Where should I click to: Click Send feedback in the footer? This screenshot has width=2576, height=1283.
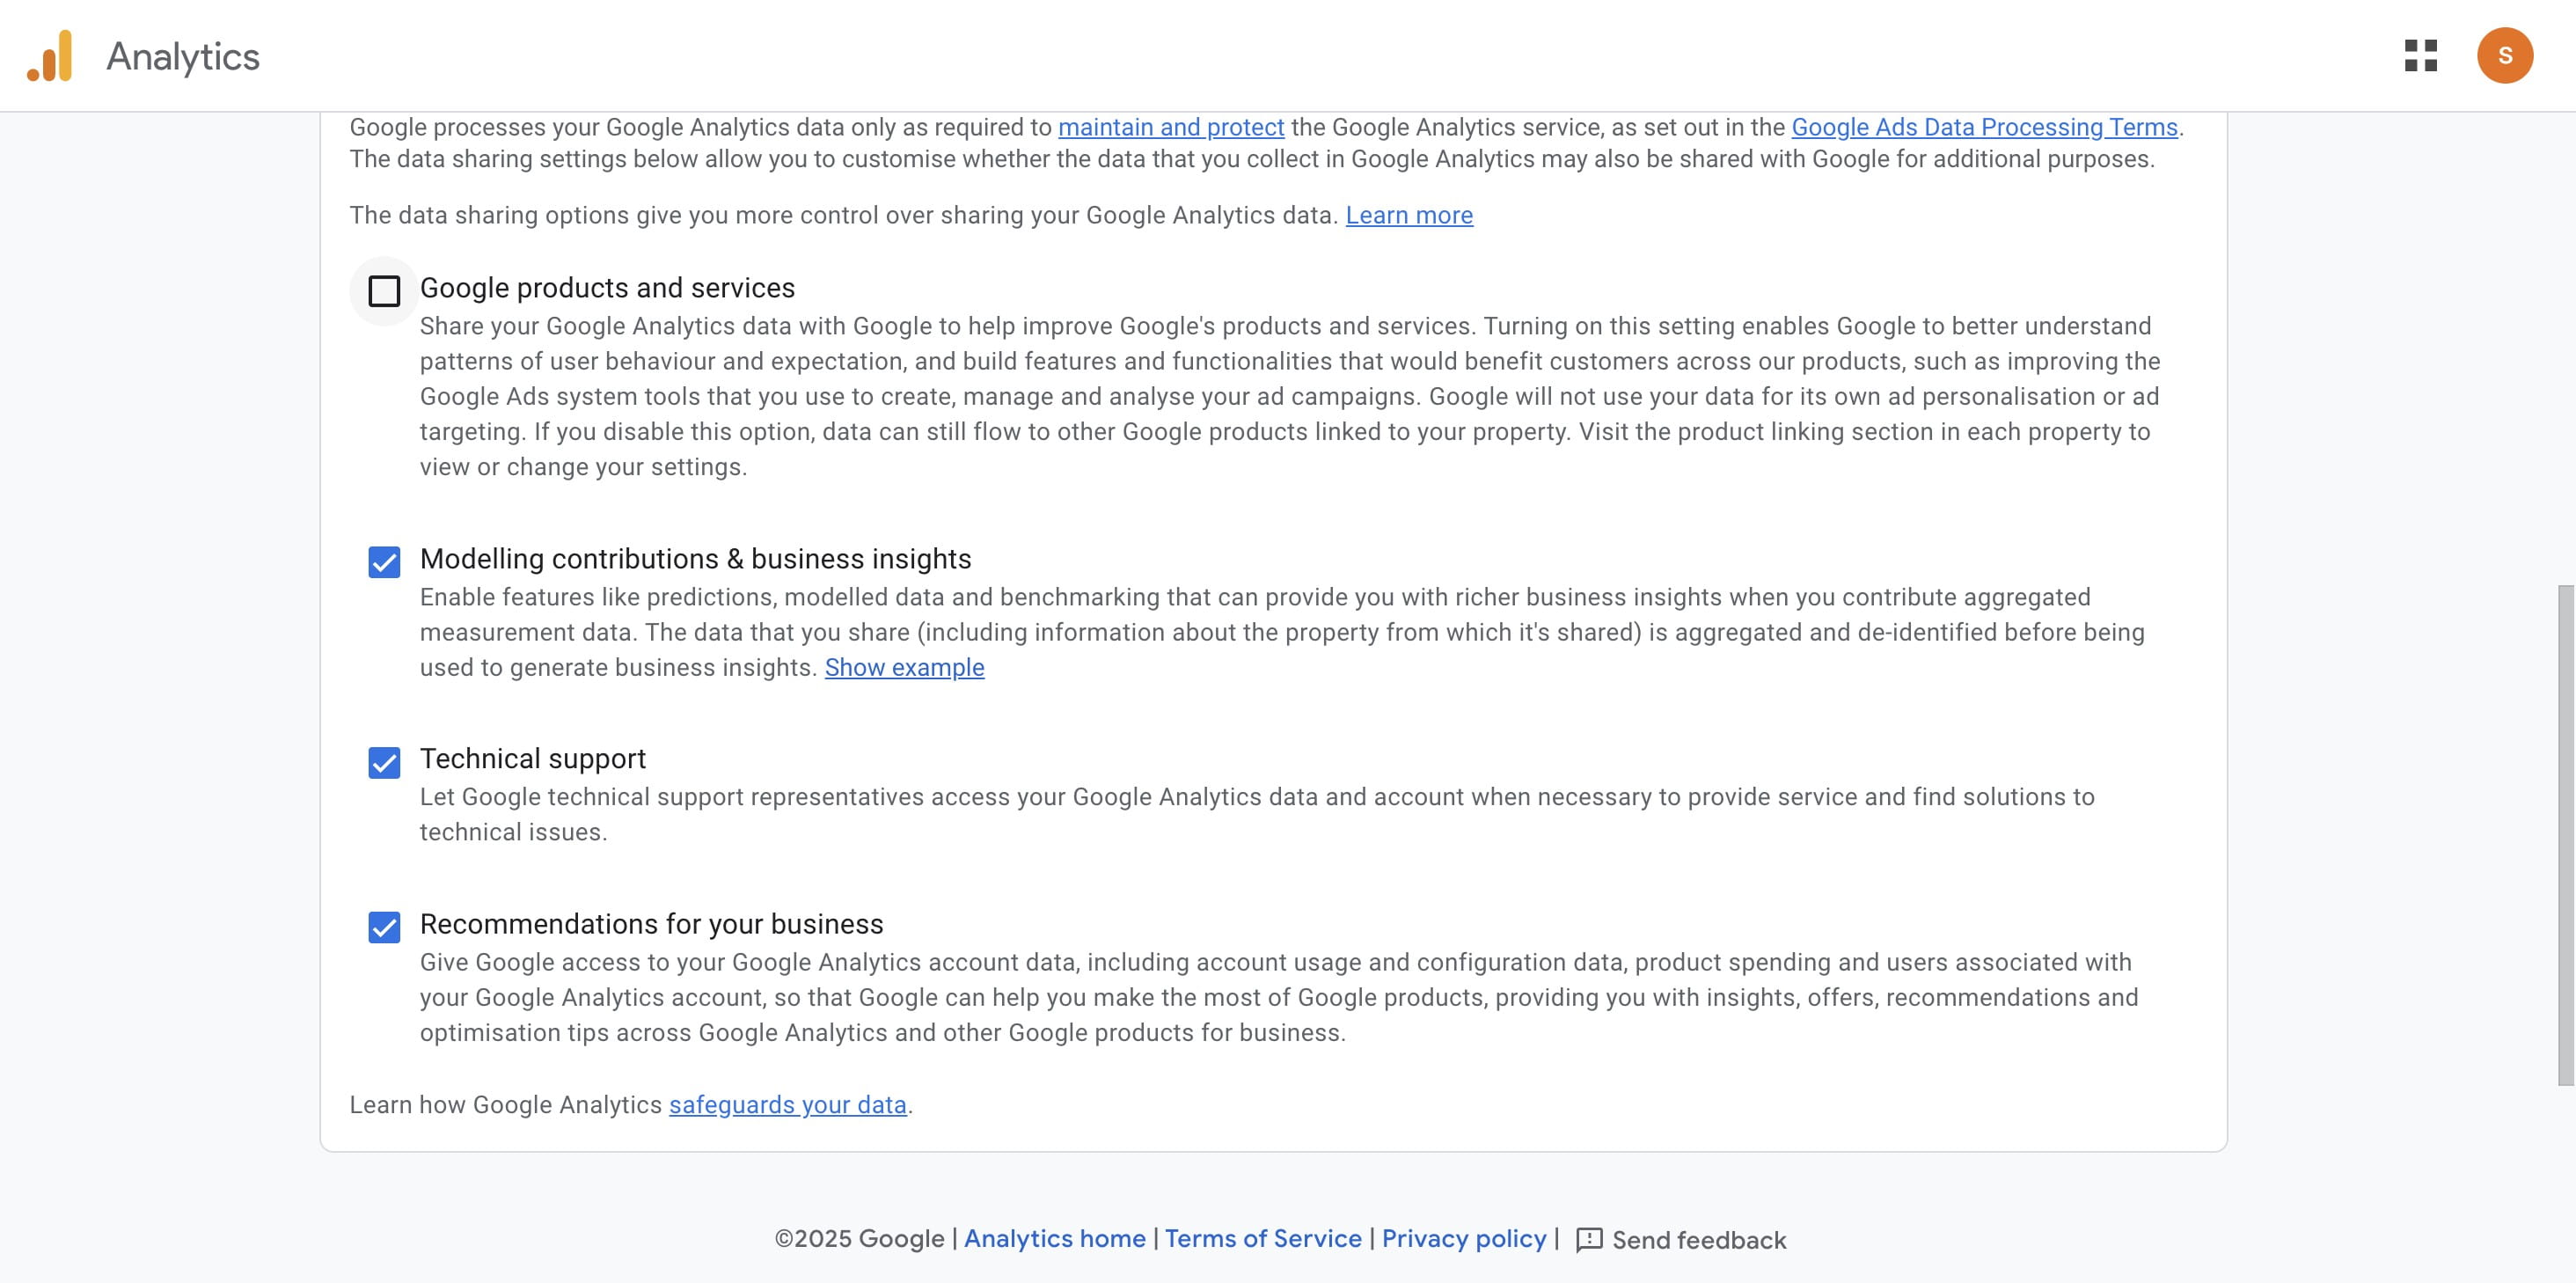click(x=1699, y=1239)
